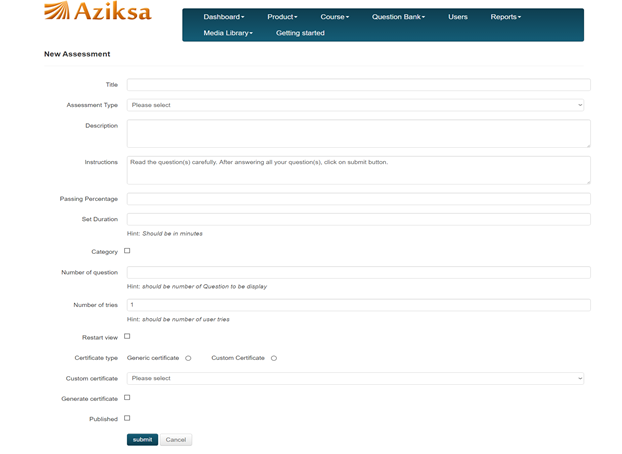Click the Number of question field
The height and width of the screenshot is (454, 622).
(359, 272)
